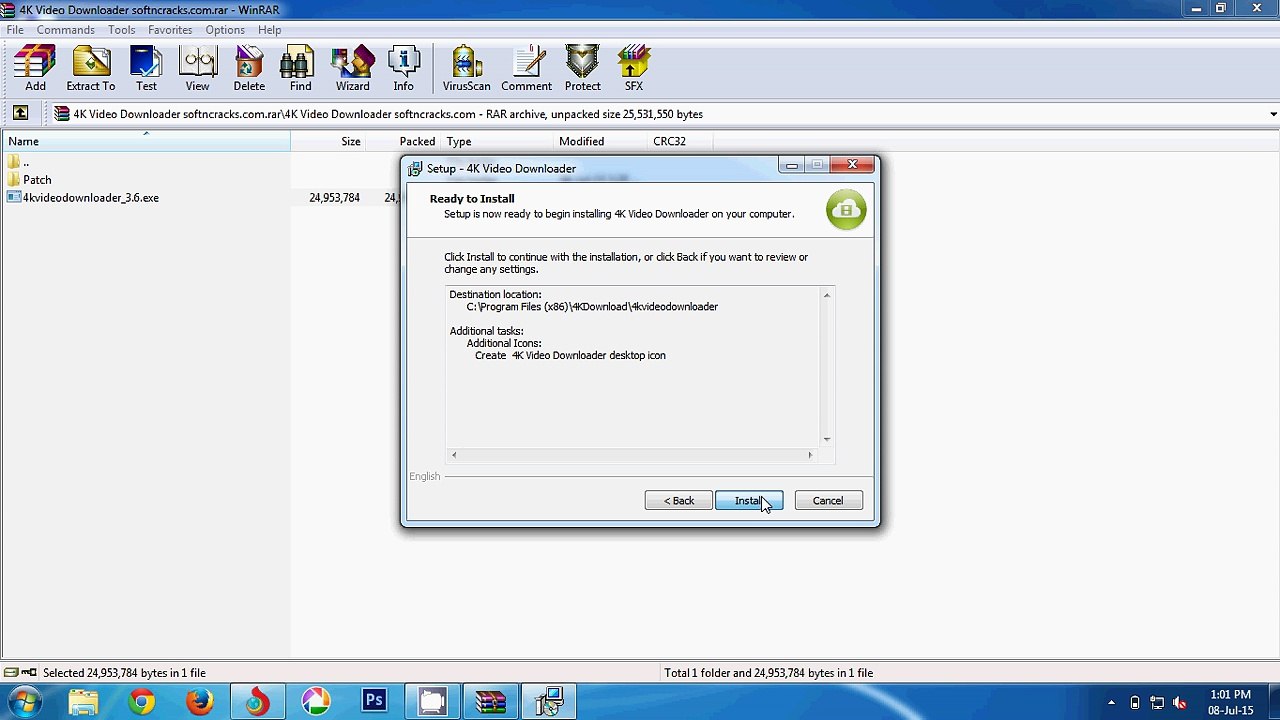
Task: Open the Options menu
Action: pyautogui.click(x=225, y=30)
